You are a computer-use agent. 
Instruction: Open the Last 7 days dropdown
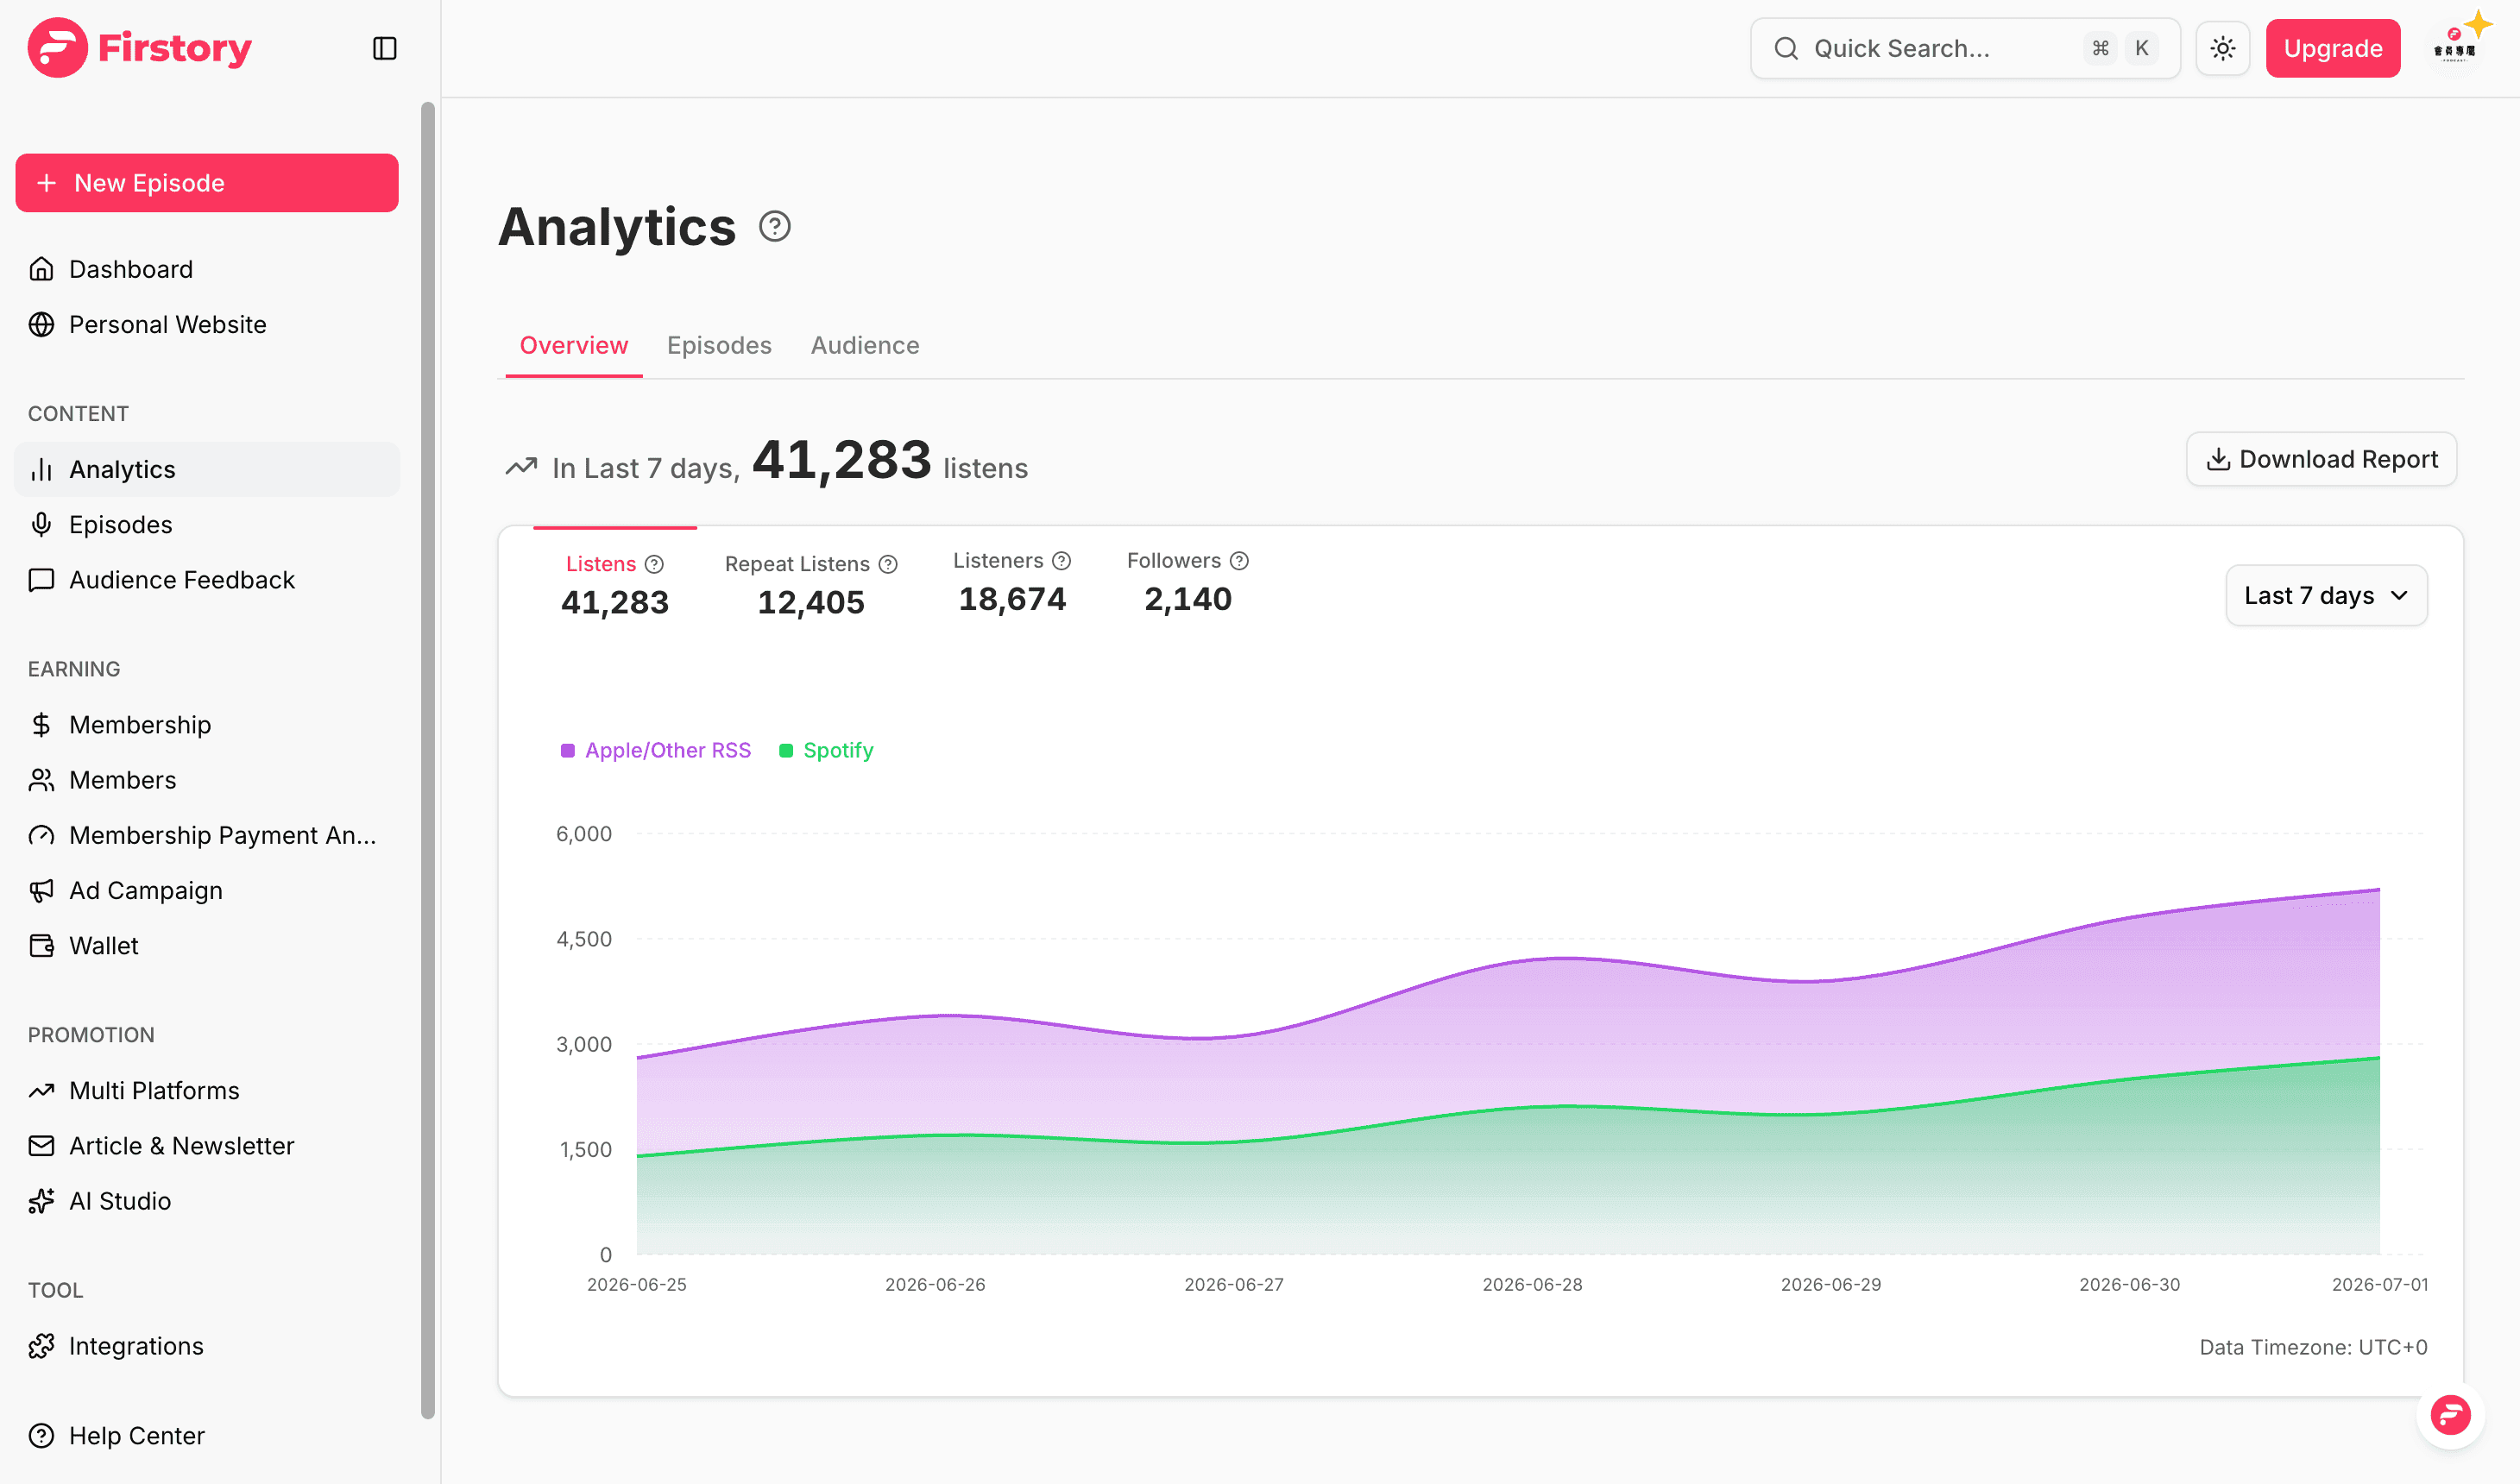tap(2327, 596)
